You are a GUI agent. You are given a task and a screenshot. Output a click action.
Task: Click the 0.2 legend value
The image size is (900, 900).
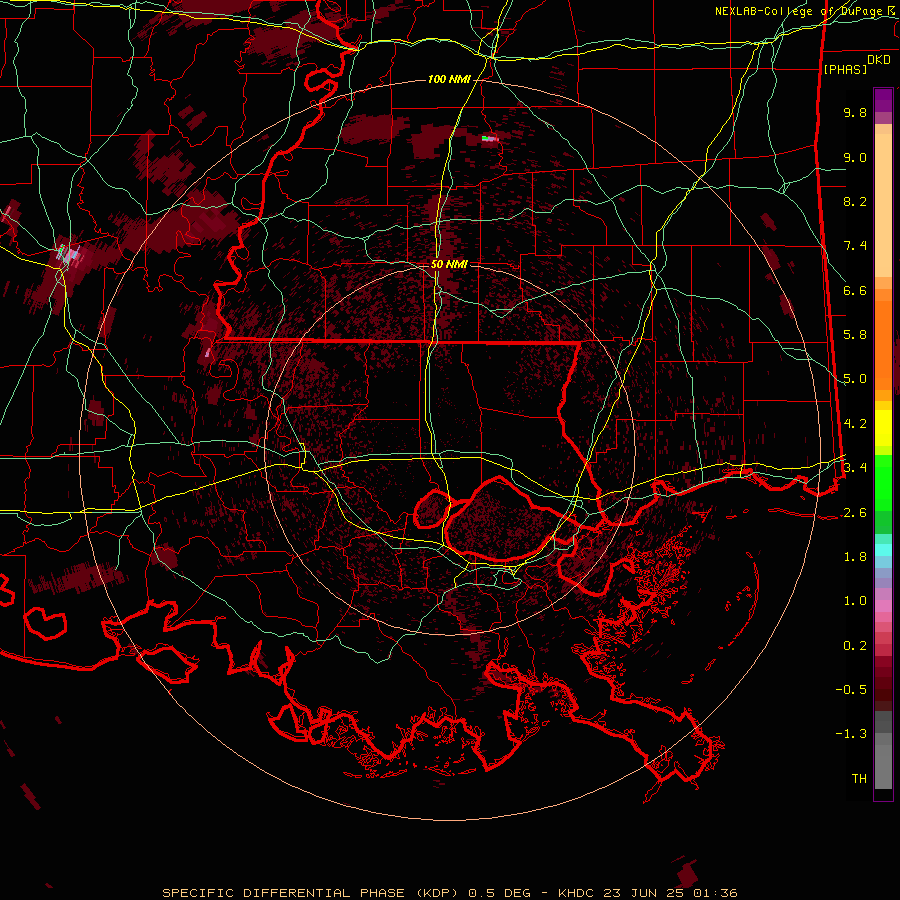click(855, 646)
